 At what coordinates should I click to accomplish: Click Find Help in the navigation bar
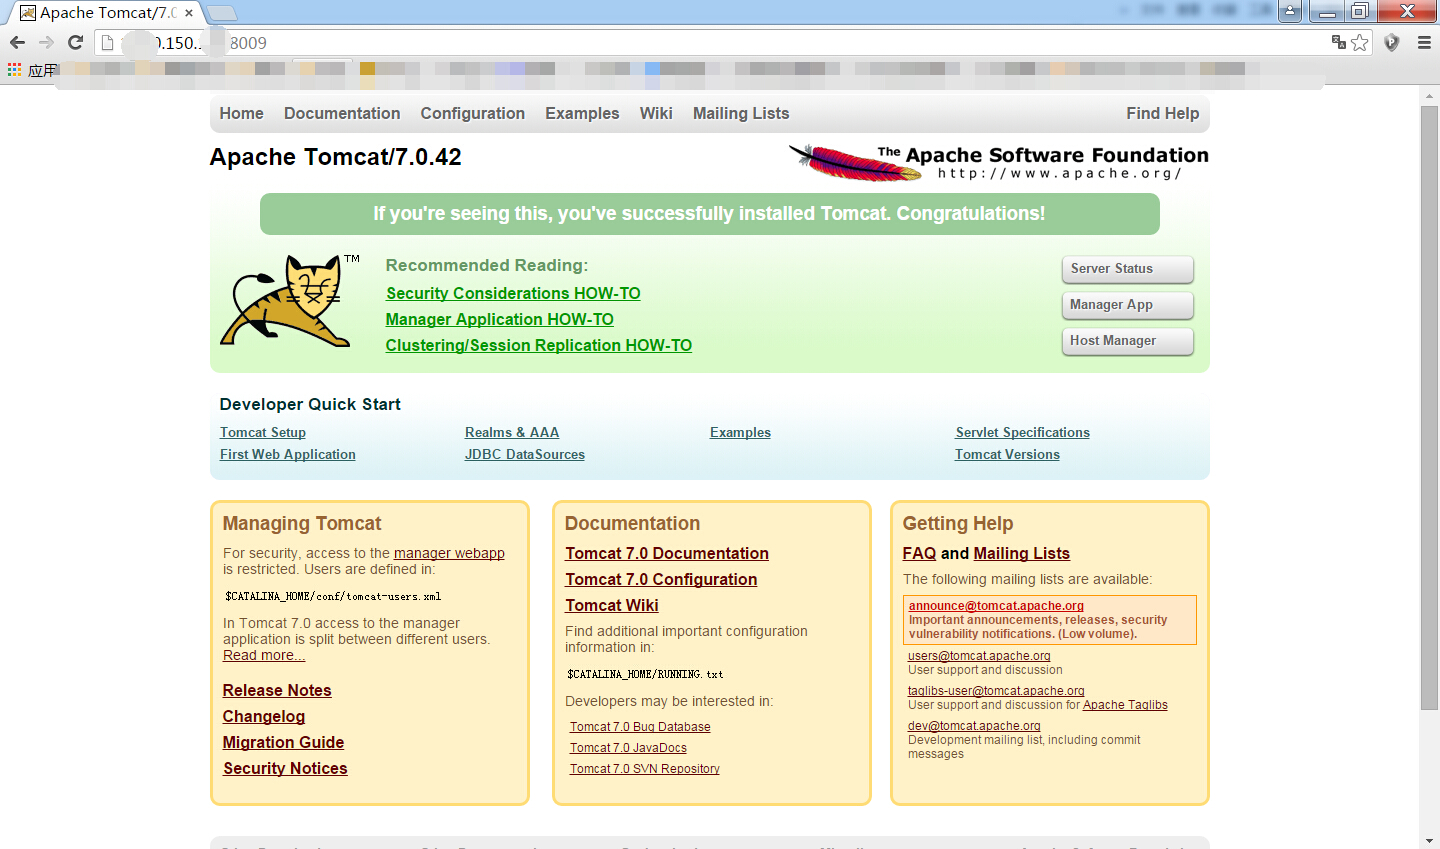(x=1162, y=114)
